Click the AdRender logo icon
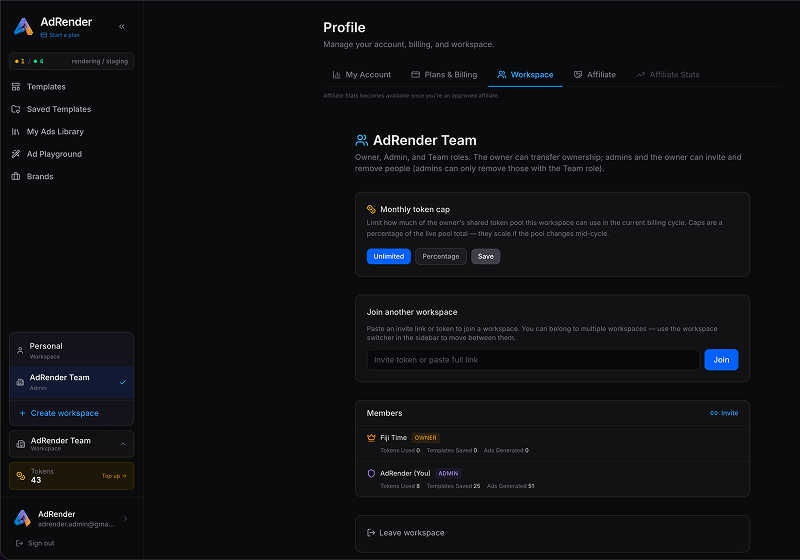The height and width of the screenshot is (560, 800). [23, 27]
